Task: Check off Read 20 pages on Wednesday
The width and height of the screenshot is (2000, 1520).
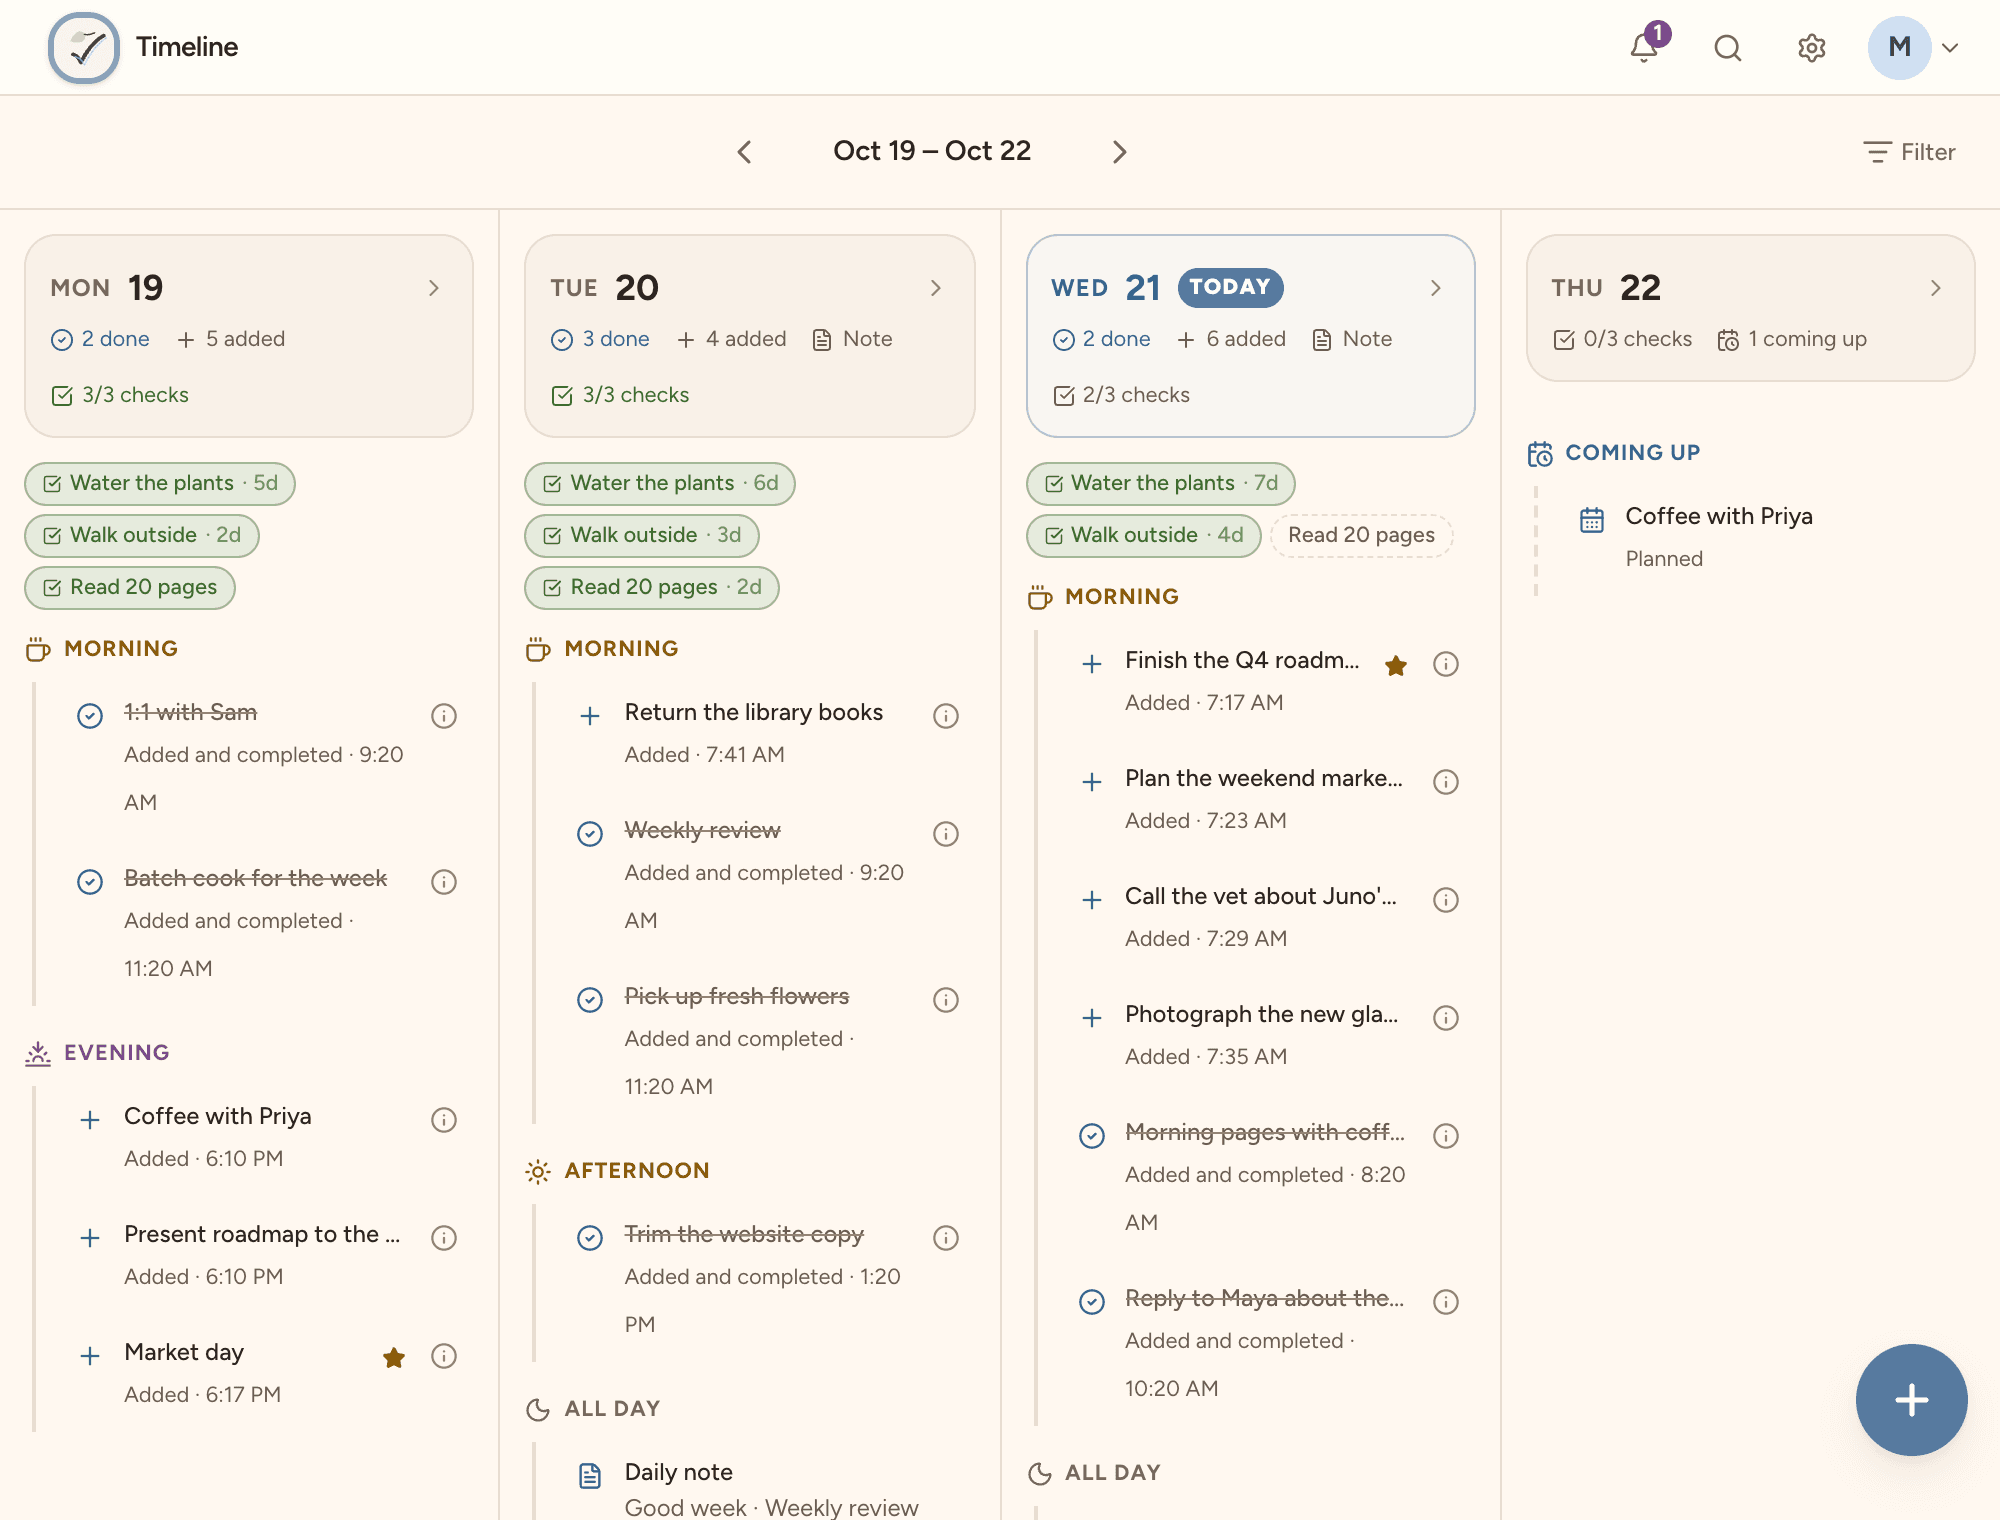Action: [1361, 535]
